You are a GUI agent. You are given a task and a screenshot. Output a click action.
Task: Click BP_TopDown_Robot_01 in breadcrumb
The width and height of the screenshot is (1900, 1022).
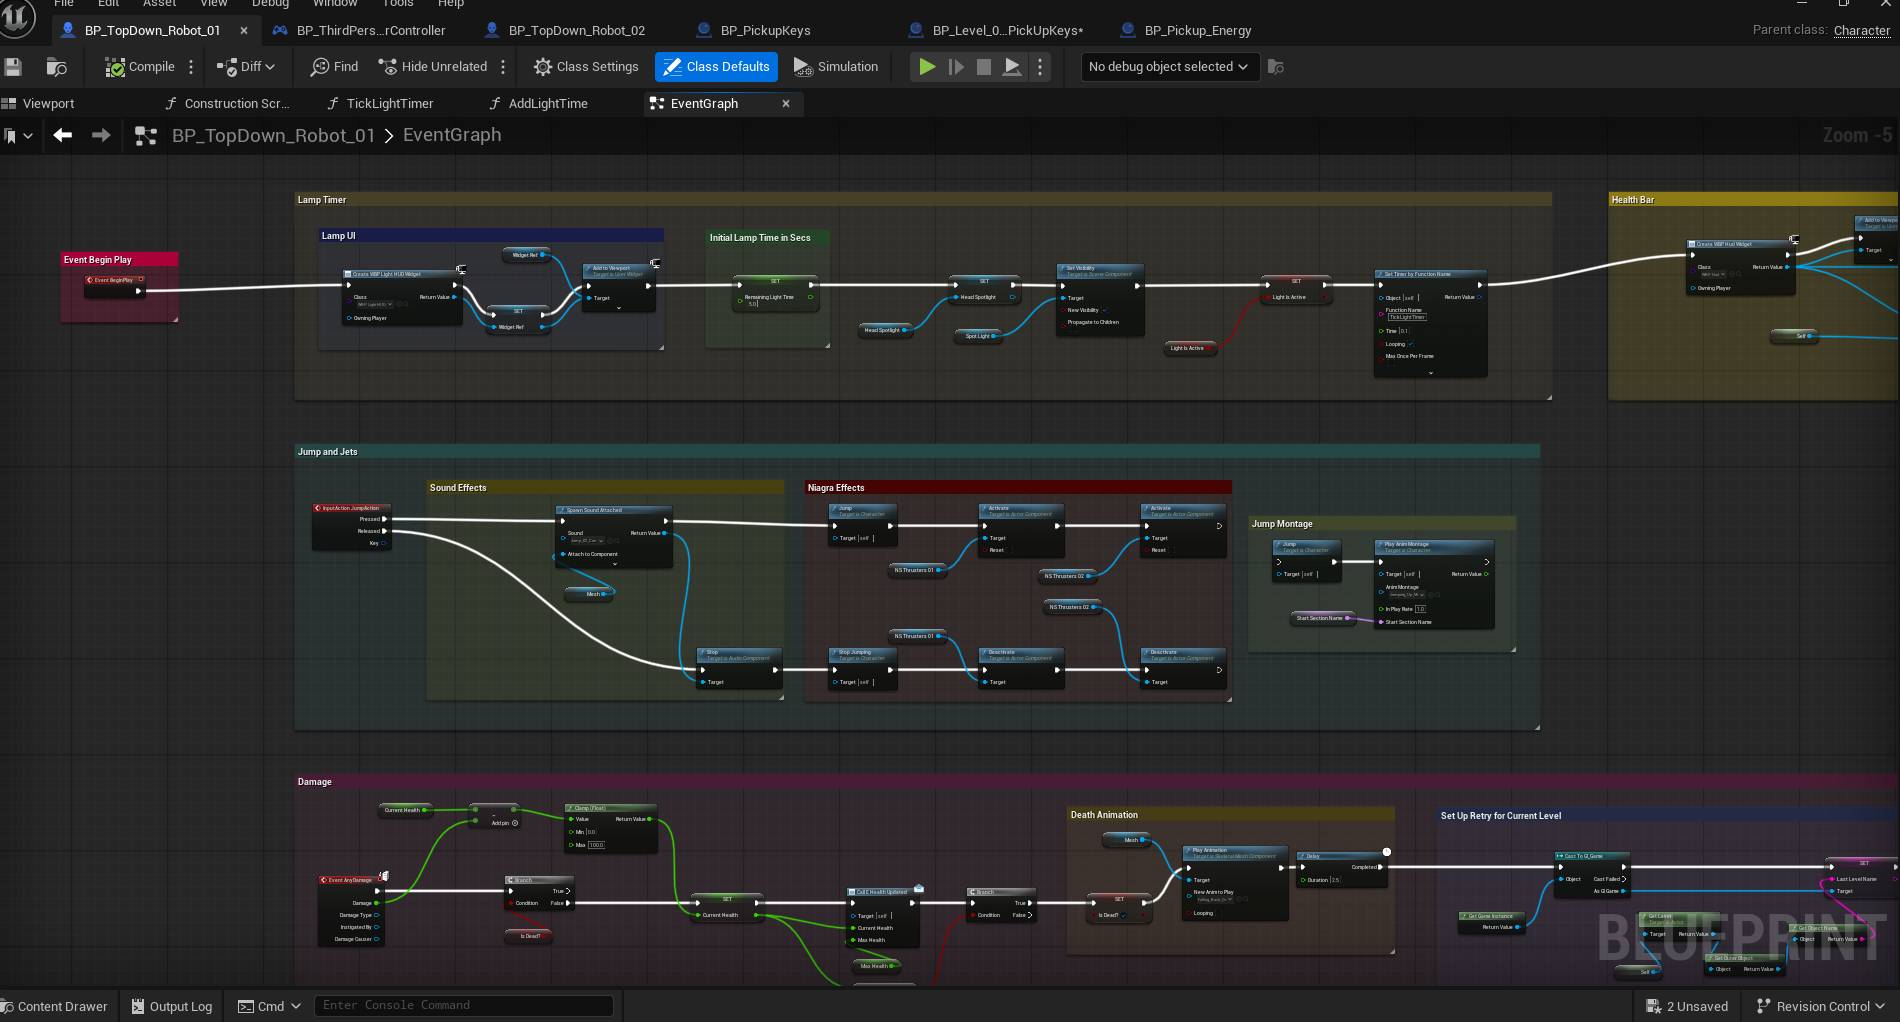(273, 135)
